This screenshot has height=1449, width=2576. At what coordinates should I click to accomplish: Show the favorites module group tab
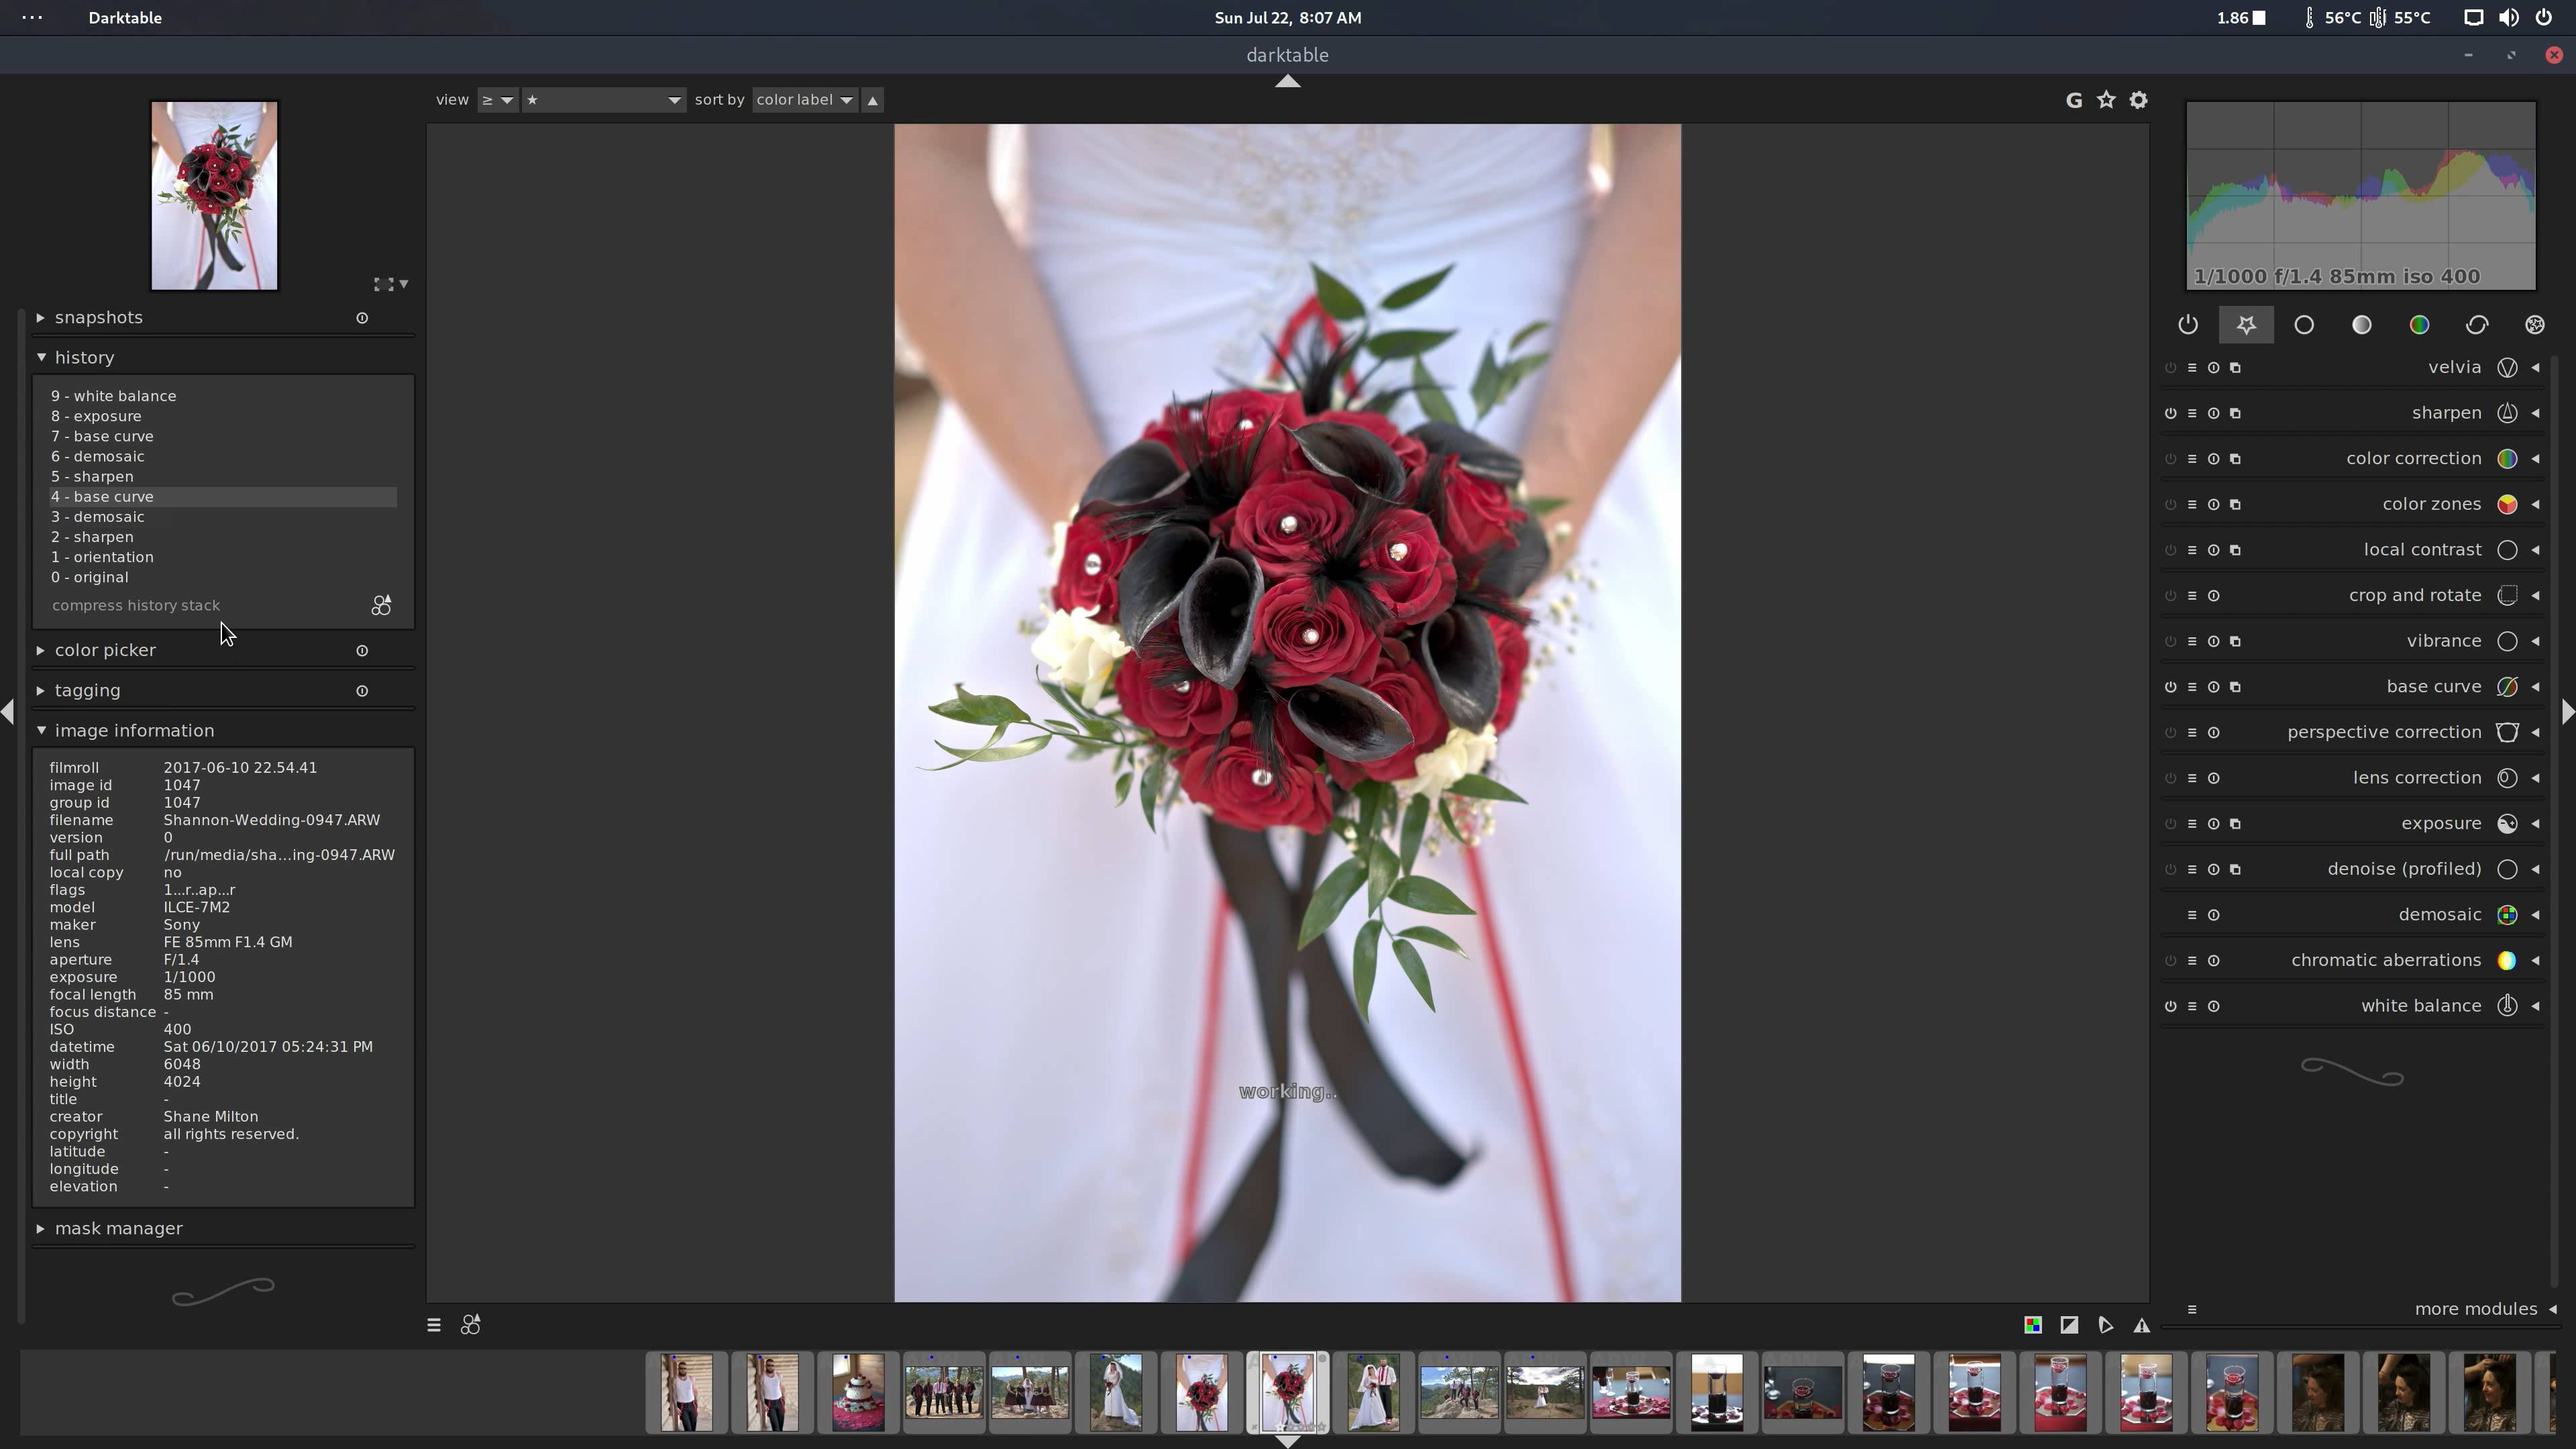point(2246,325)
